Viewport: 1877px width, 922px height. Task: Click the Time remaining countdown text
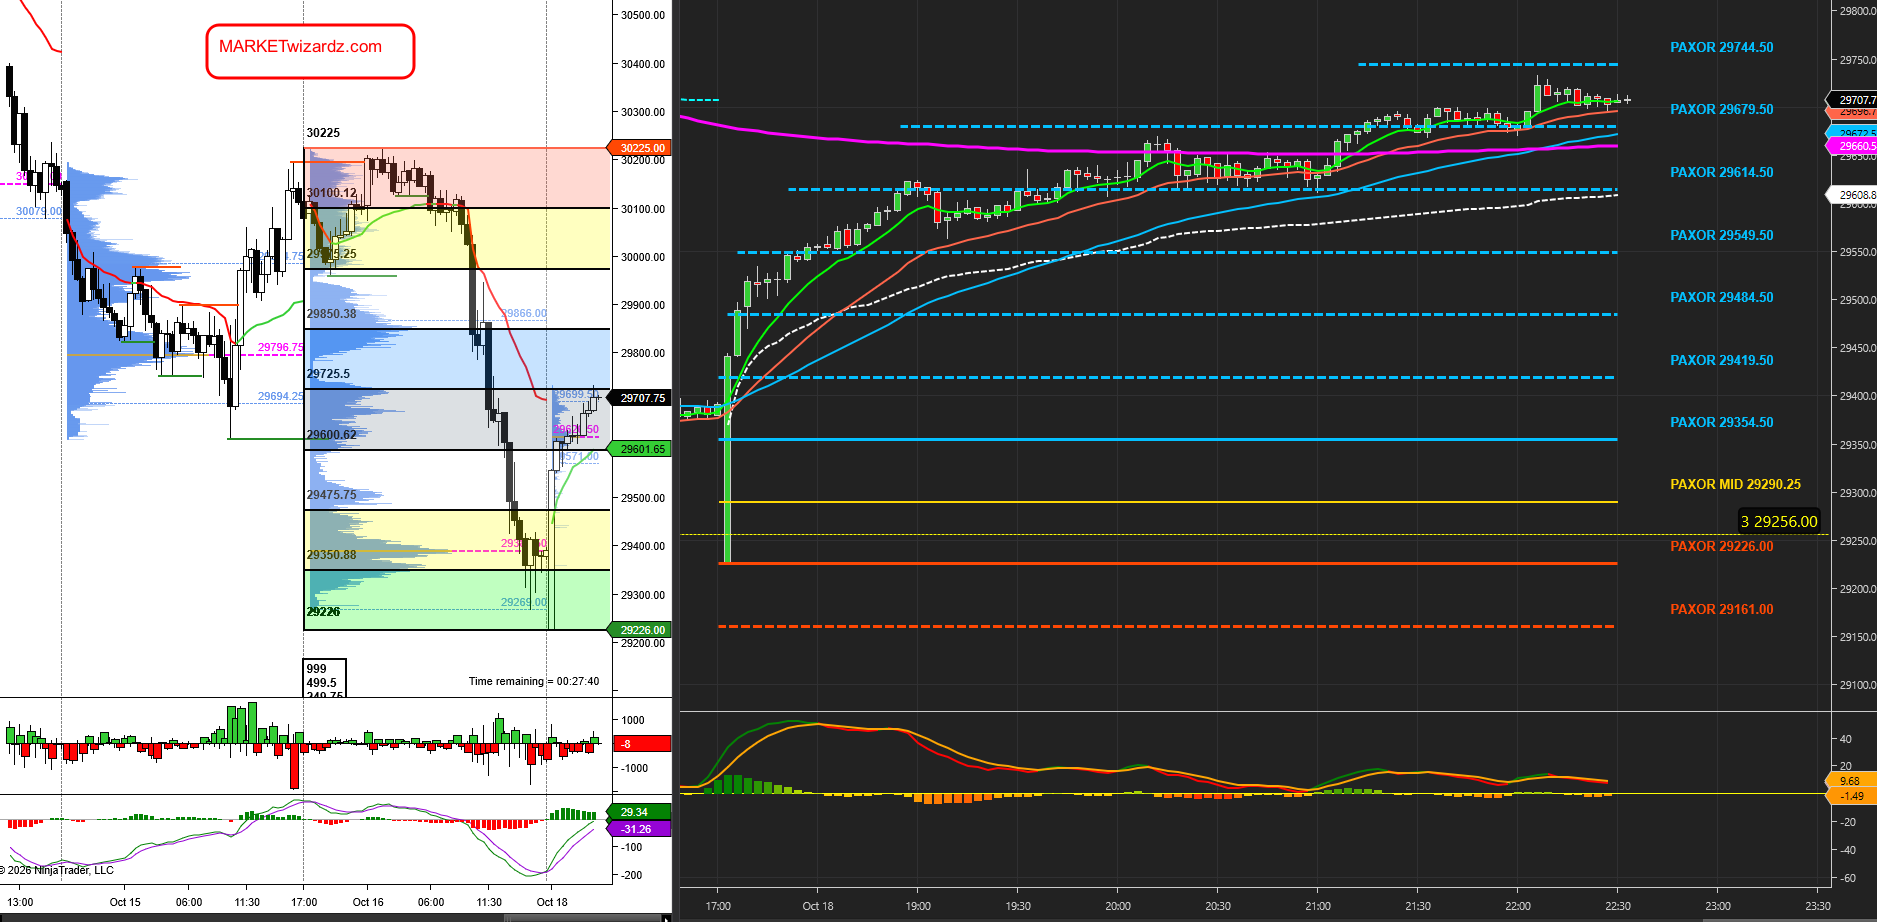point(534,681)
